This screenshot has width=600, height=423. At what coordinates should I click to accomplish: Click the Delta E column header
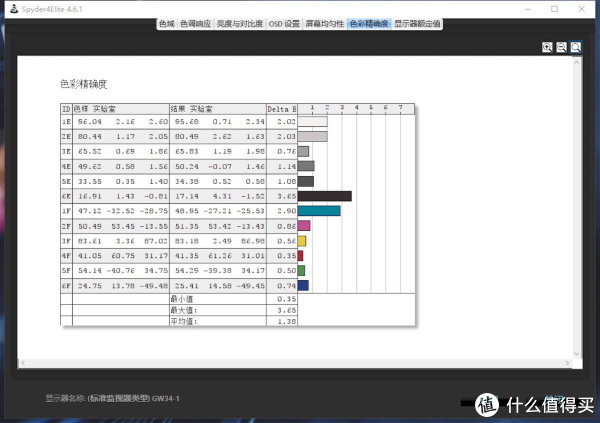click(282, 109)
